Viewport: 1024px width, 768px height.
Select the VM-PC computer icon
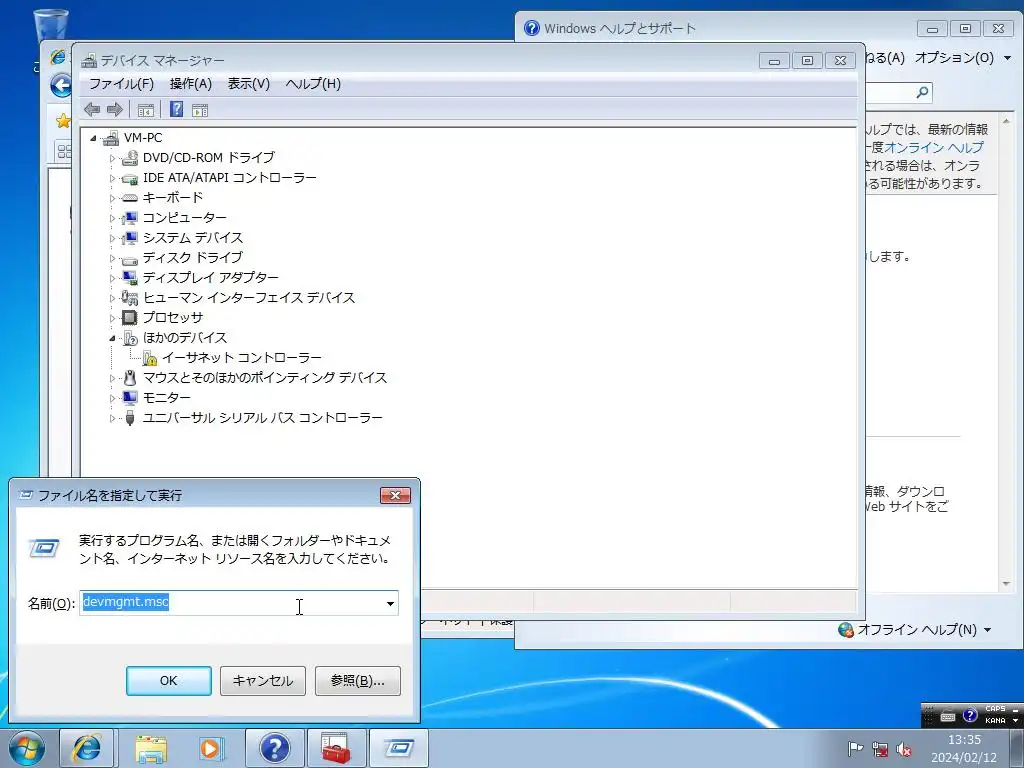coord(111,138)
